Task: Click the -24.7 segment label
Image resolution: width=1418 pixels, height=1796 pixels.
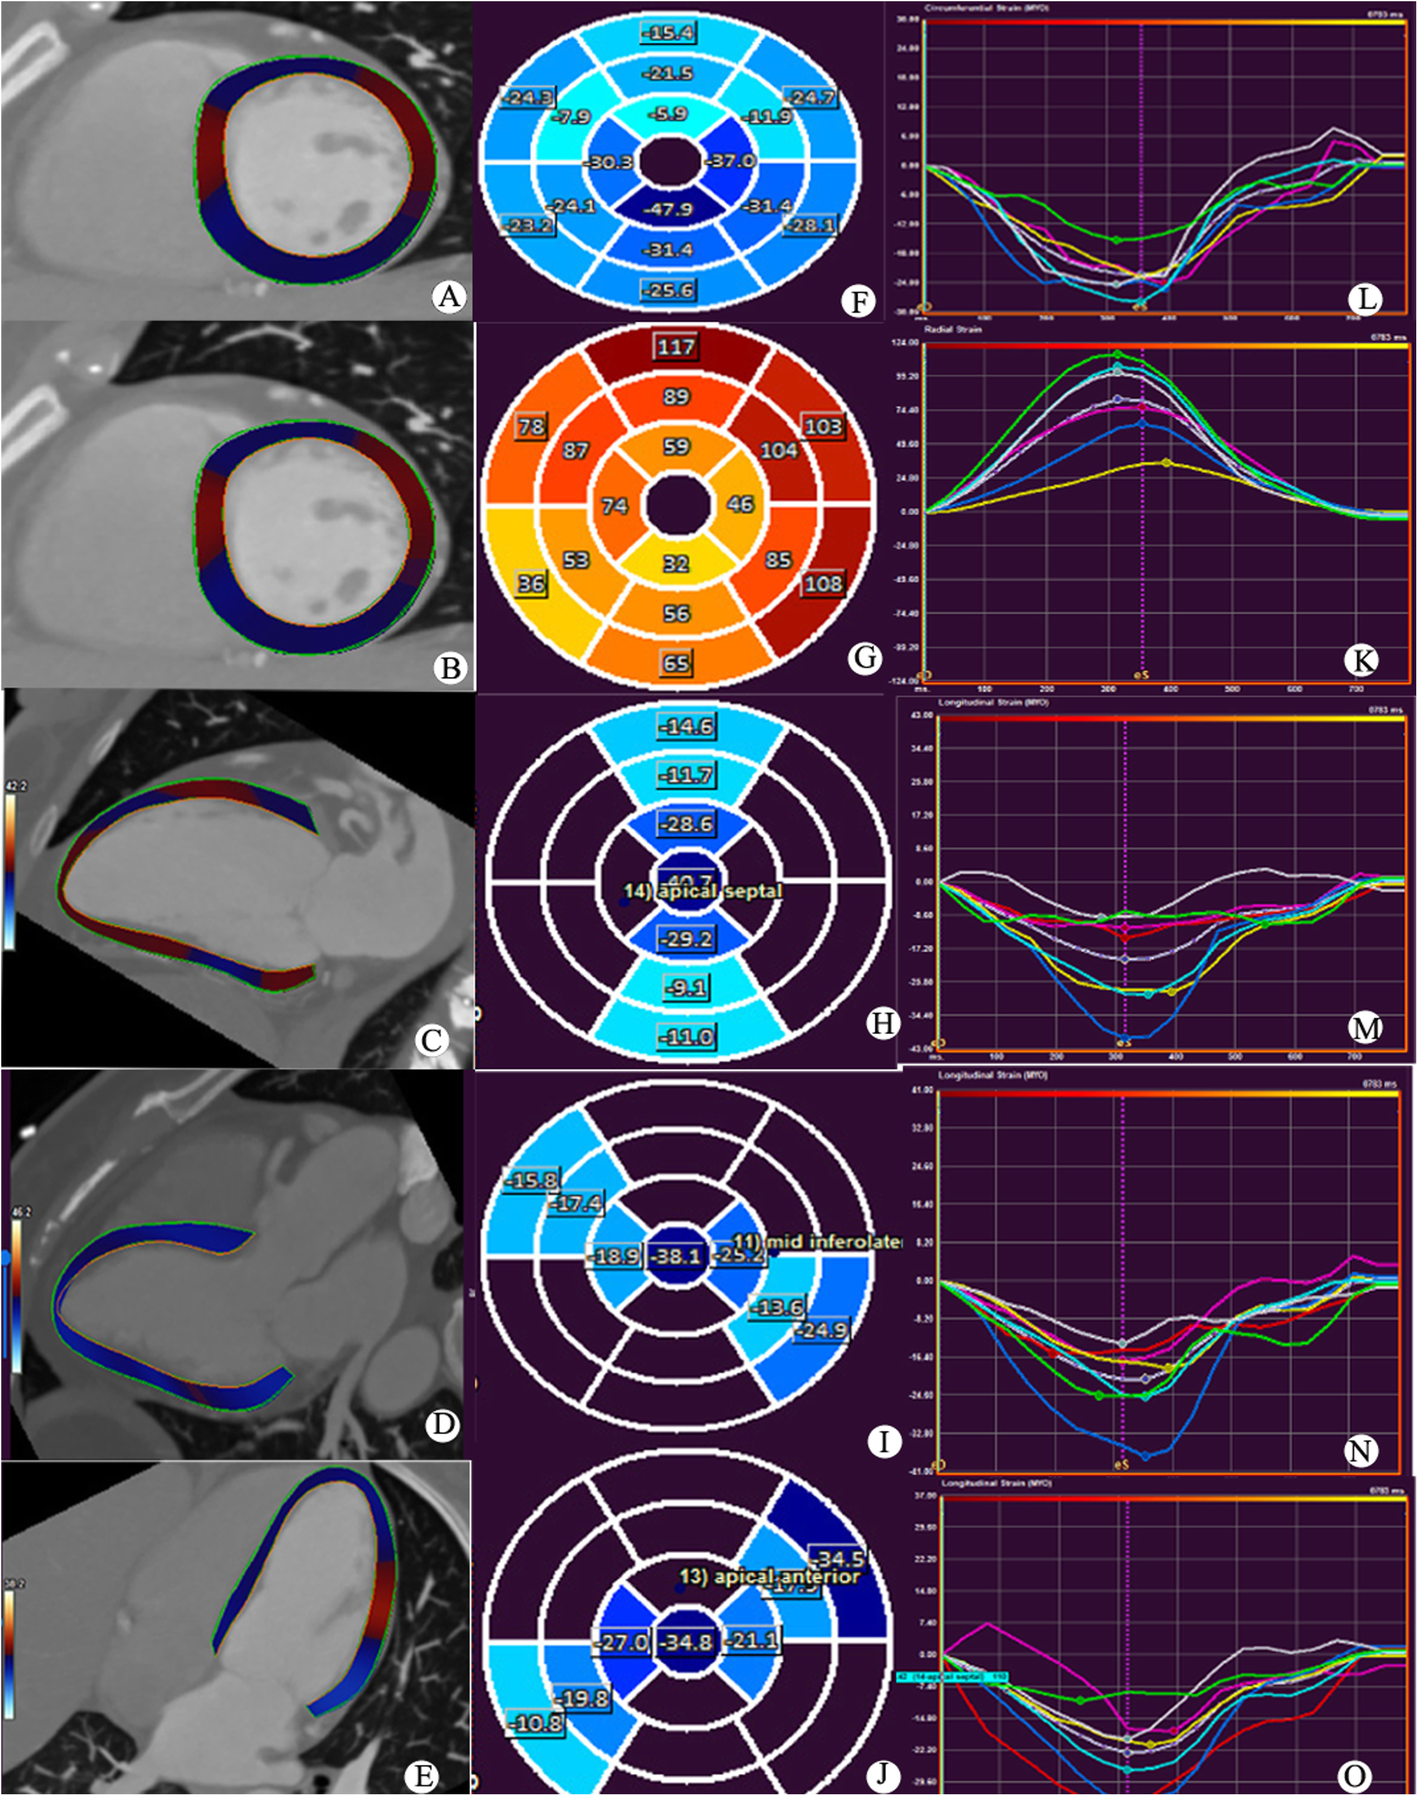Action: click(x=811, y=97)
